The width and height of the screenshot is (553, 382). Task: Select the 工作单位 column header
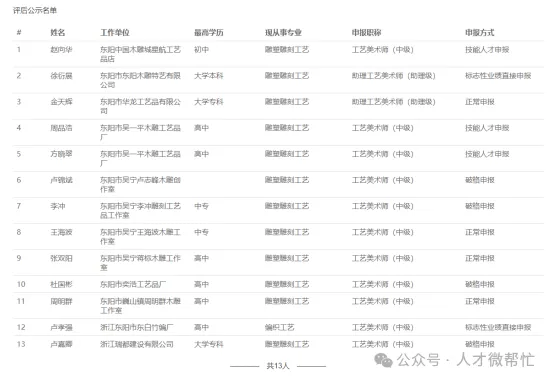(115, 33)
